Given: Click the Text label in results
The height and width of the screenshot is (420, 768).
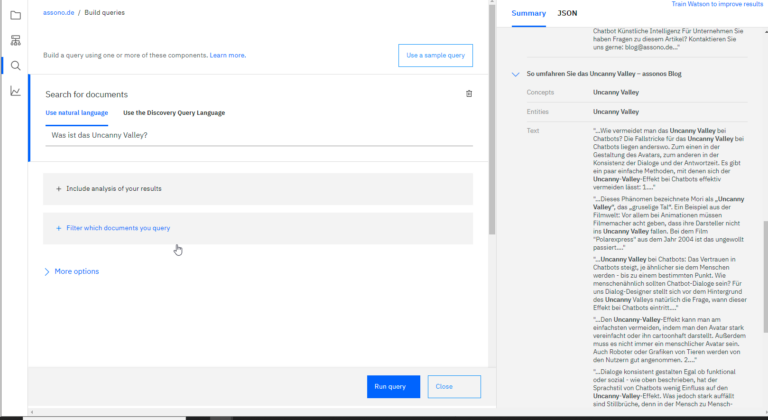Looking at the screenshot, I should click(x=533, y=131).
